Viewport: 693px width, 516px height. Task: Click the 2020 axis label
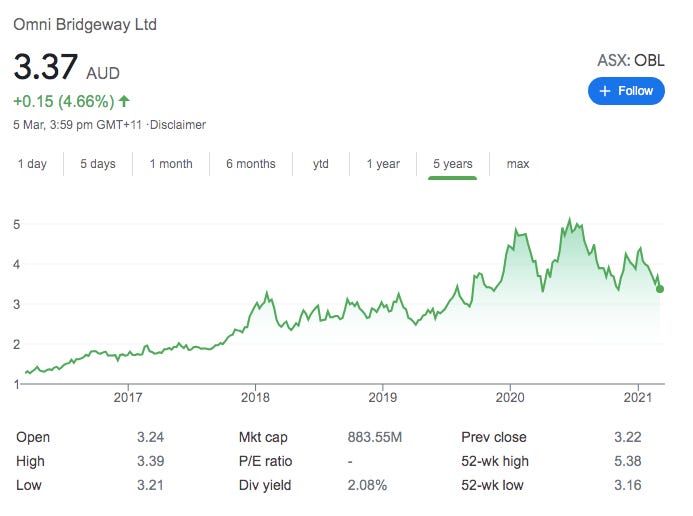pos(510,397)
